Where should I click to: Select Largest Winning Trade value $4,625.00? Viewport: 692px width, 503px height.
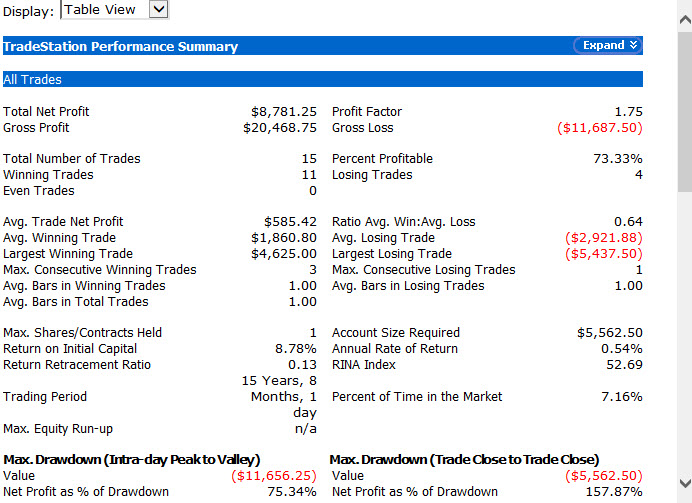coord(284,254)
